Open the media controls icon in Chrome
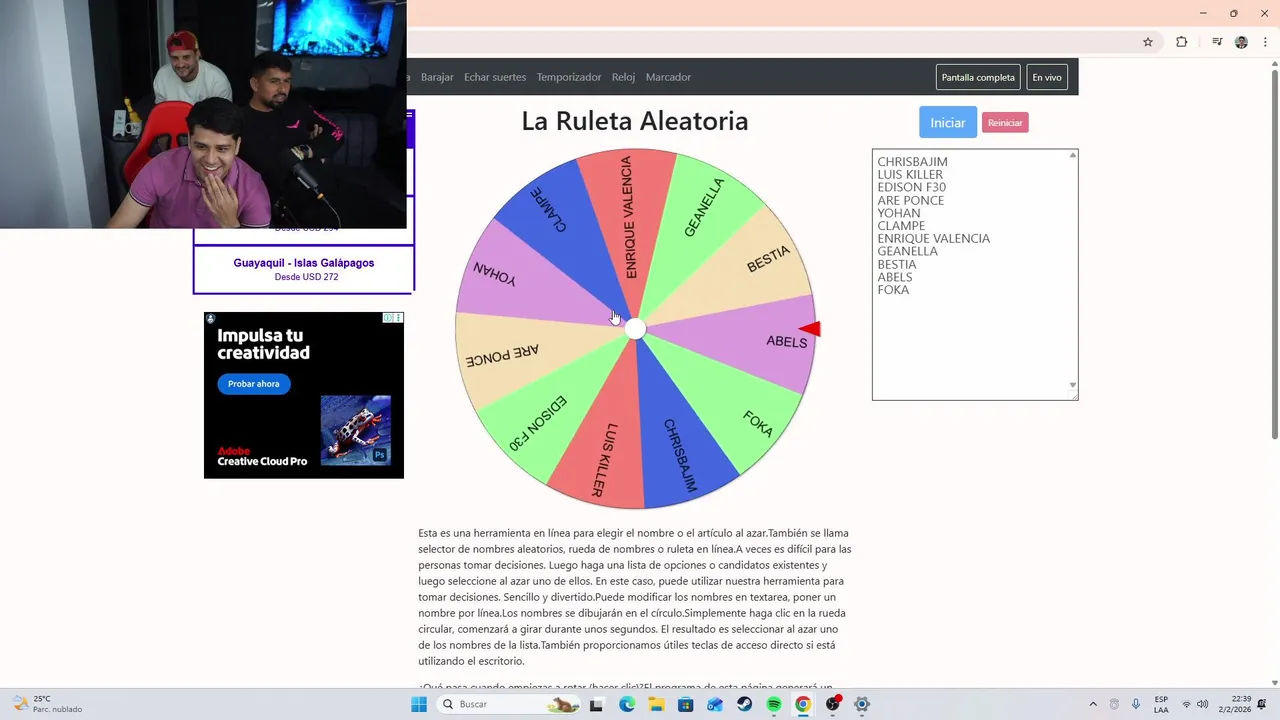1280x720 pixels. (1217, 42)
